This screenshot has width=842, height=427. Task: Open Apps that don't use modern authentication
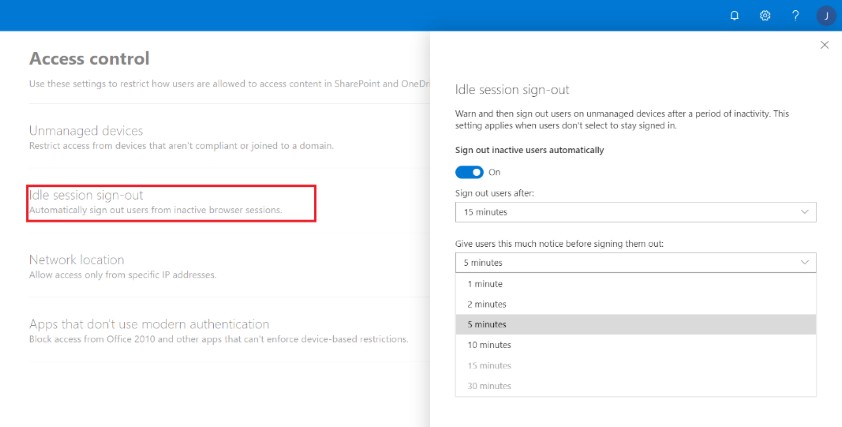(149, 324)
